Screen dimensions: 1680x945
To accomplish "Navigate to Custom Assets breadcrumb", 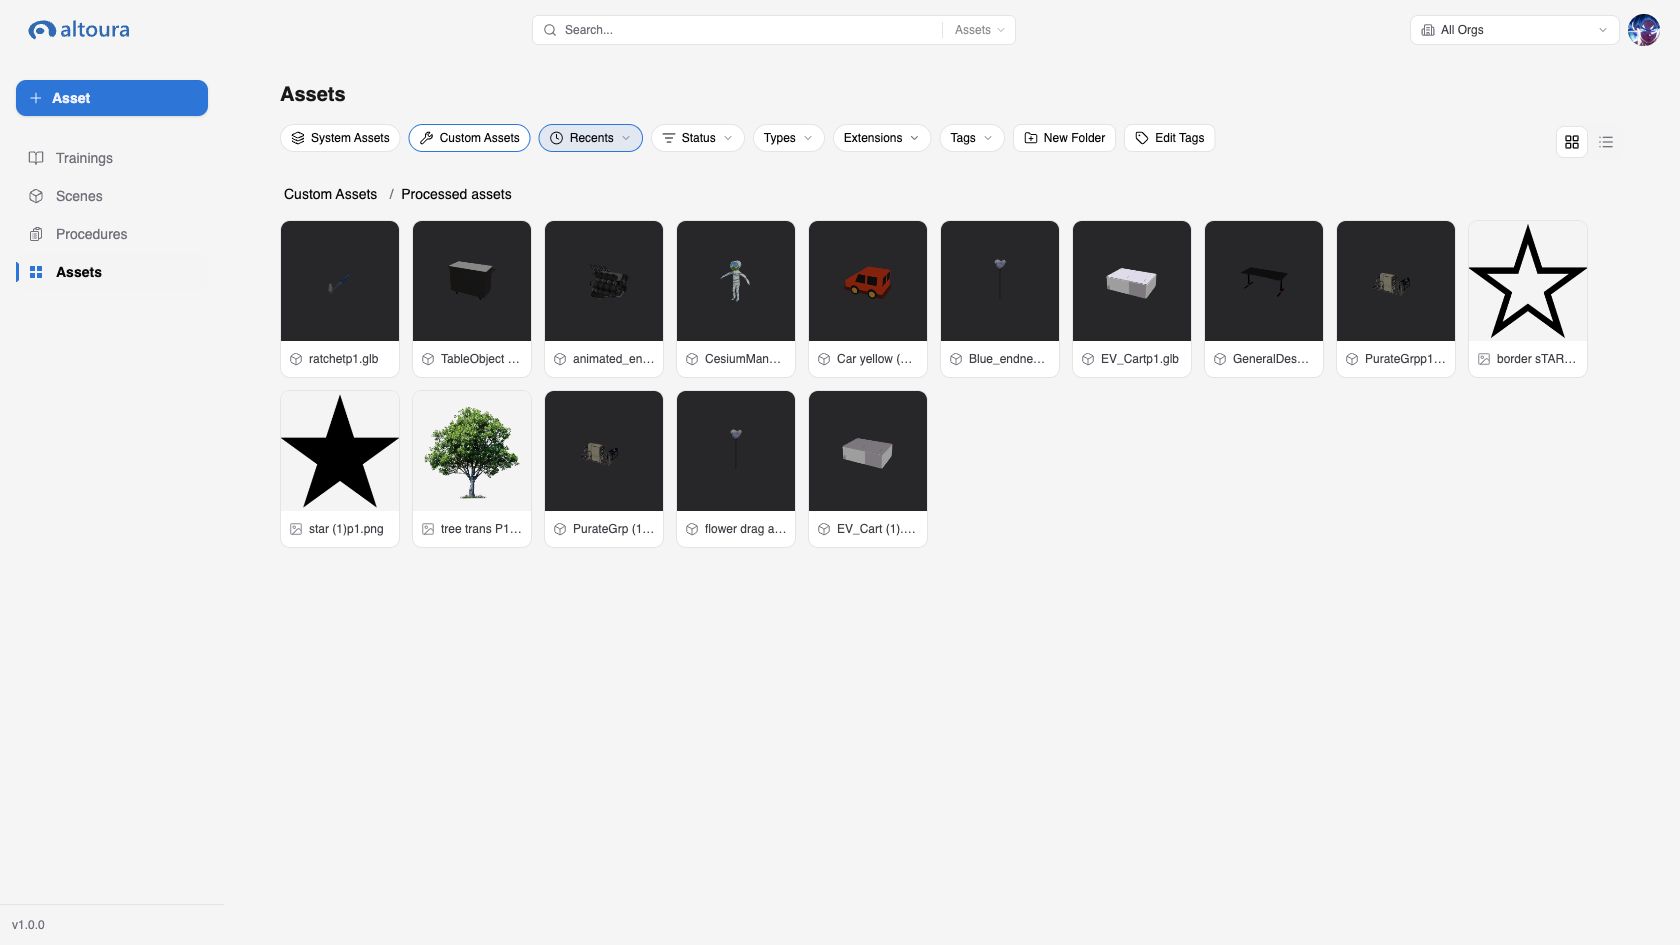I will [330, 194].
